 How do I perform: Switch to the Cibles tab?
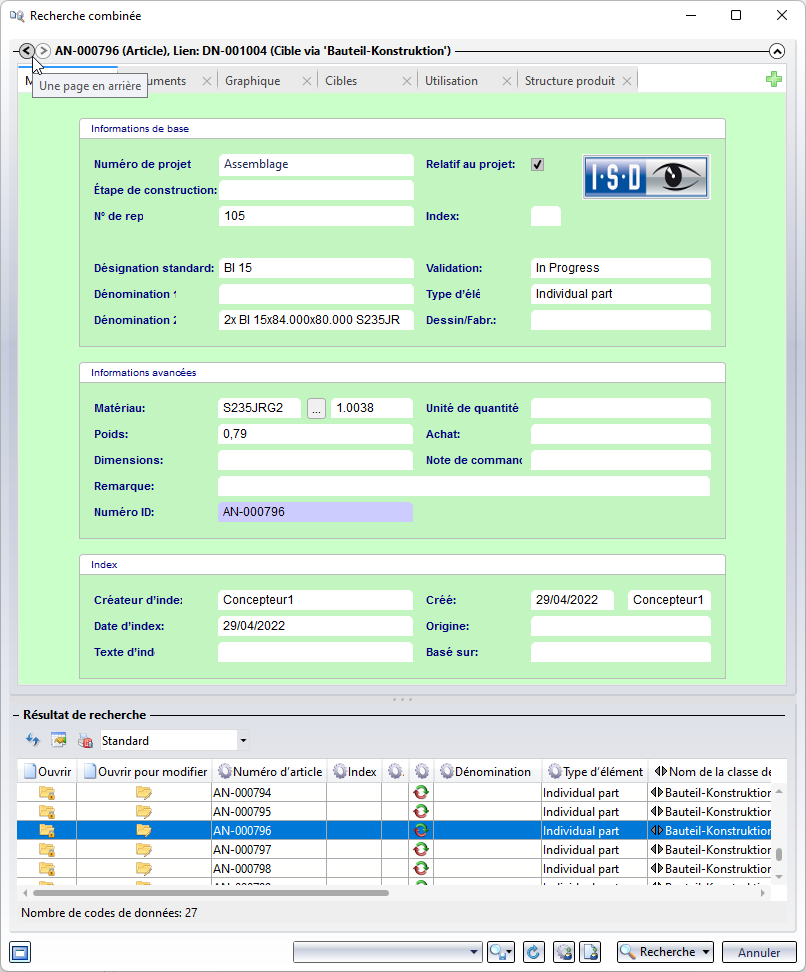341,81
